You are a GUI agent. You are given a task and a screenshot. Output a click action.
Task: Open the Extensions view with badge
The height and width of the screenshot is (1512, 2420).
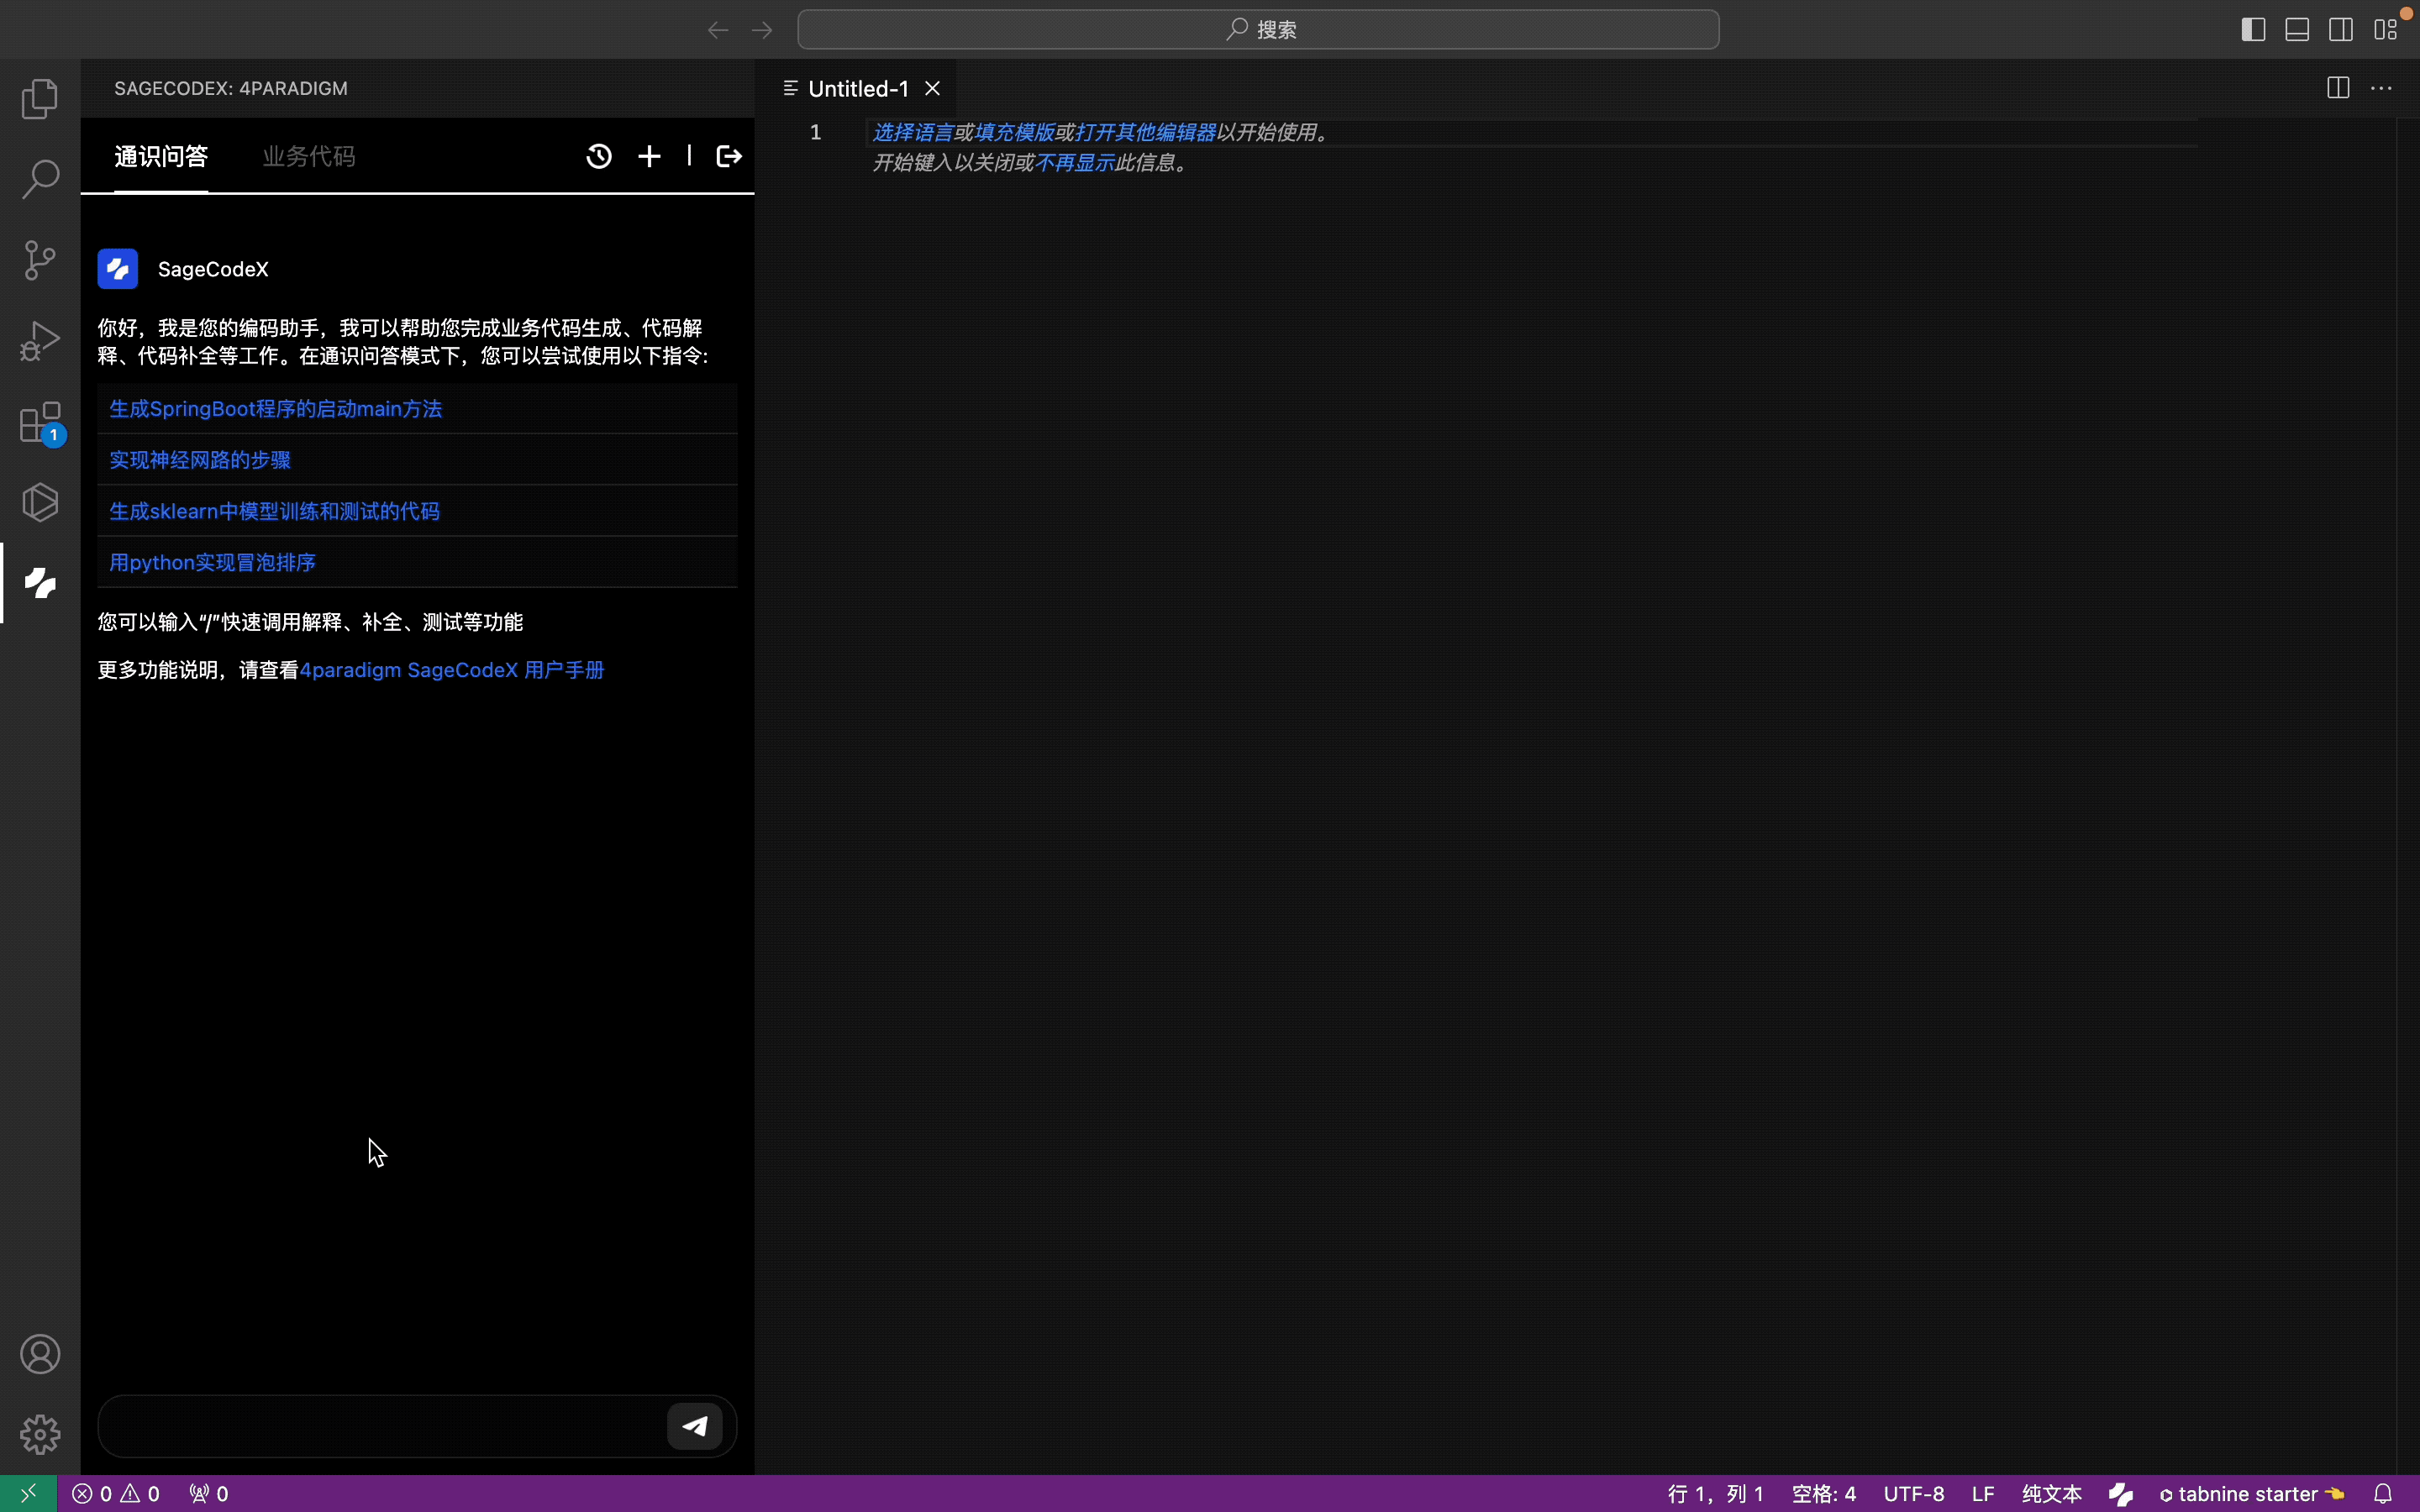pyautogui.click(x=40, y=422)
